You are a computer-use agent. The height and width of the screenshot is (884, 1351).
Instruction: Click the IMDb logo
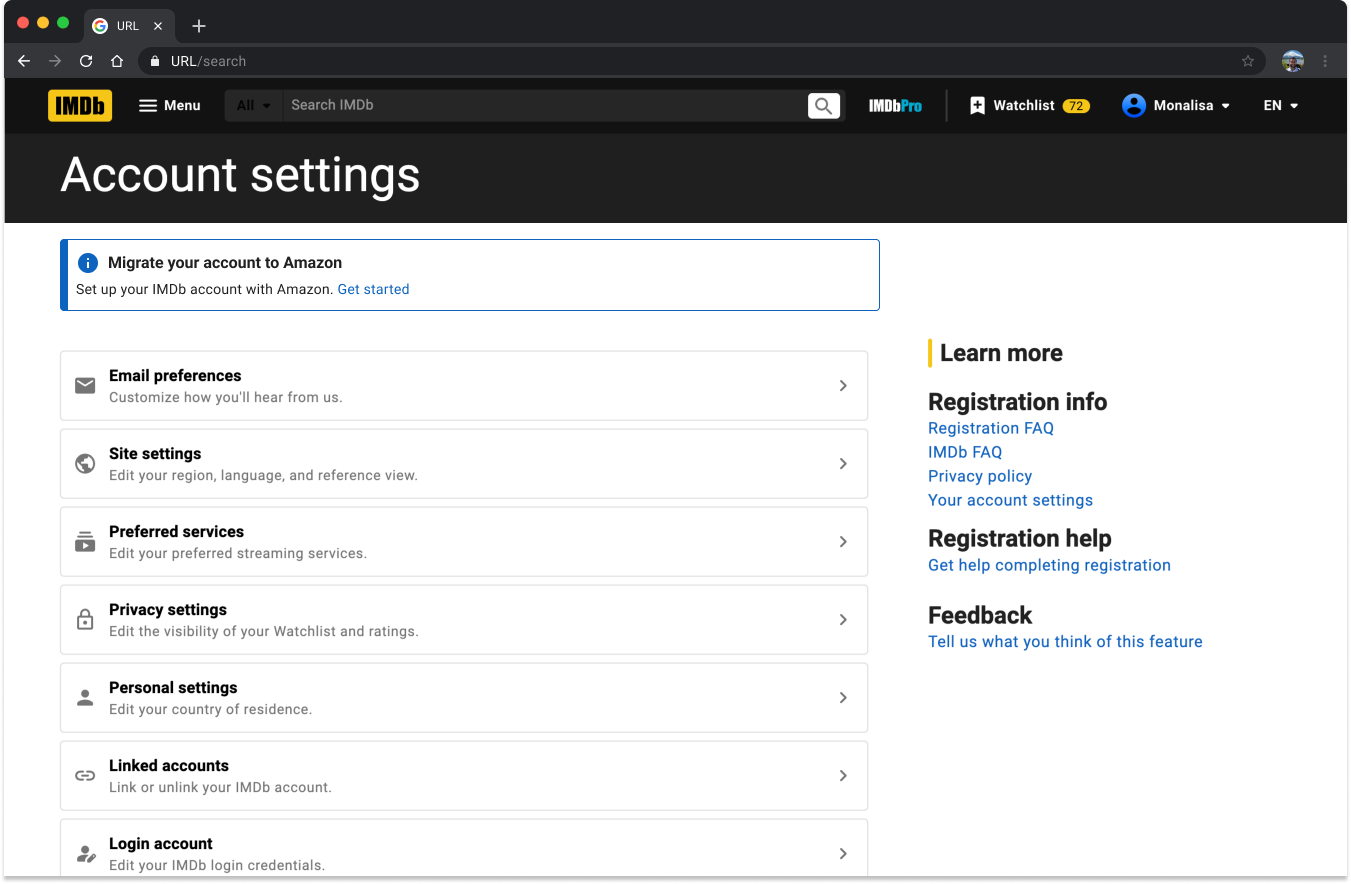point(80,105)
